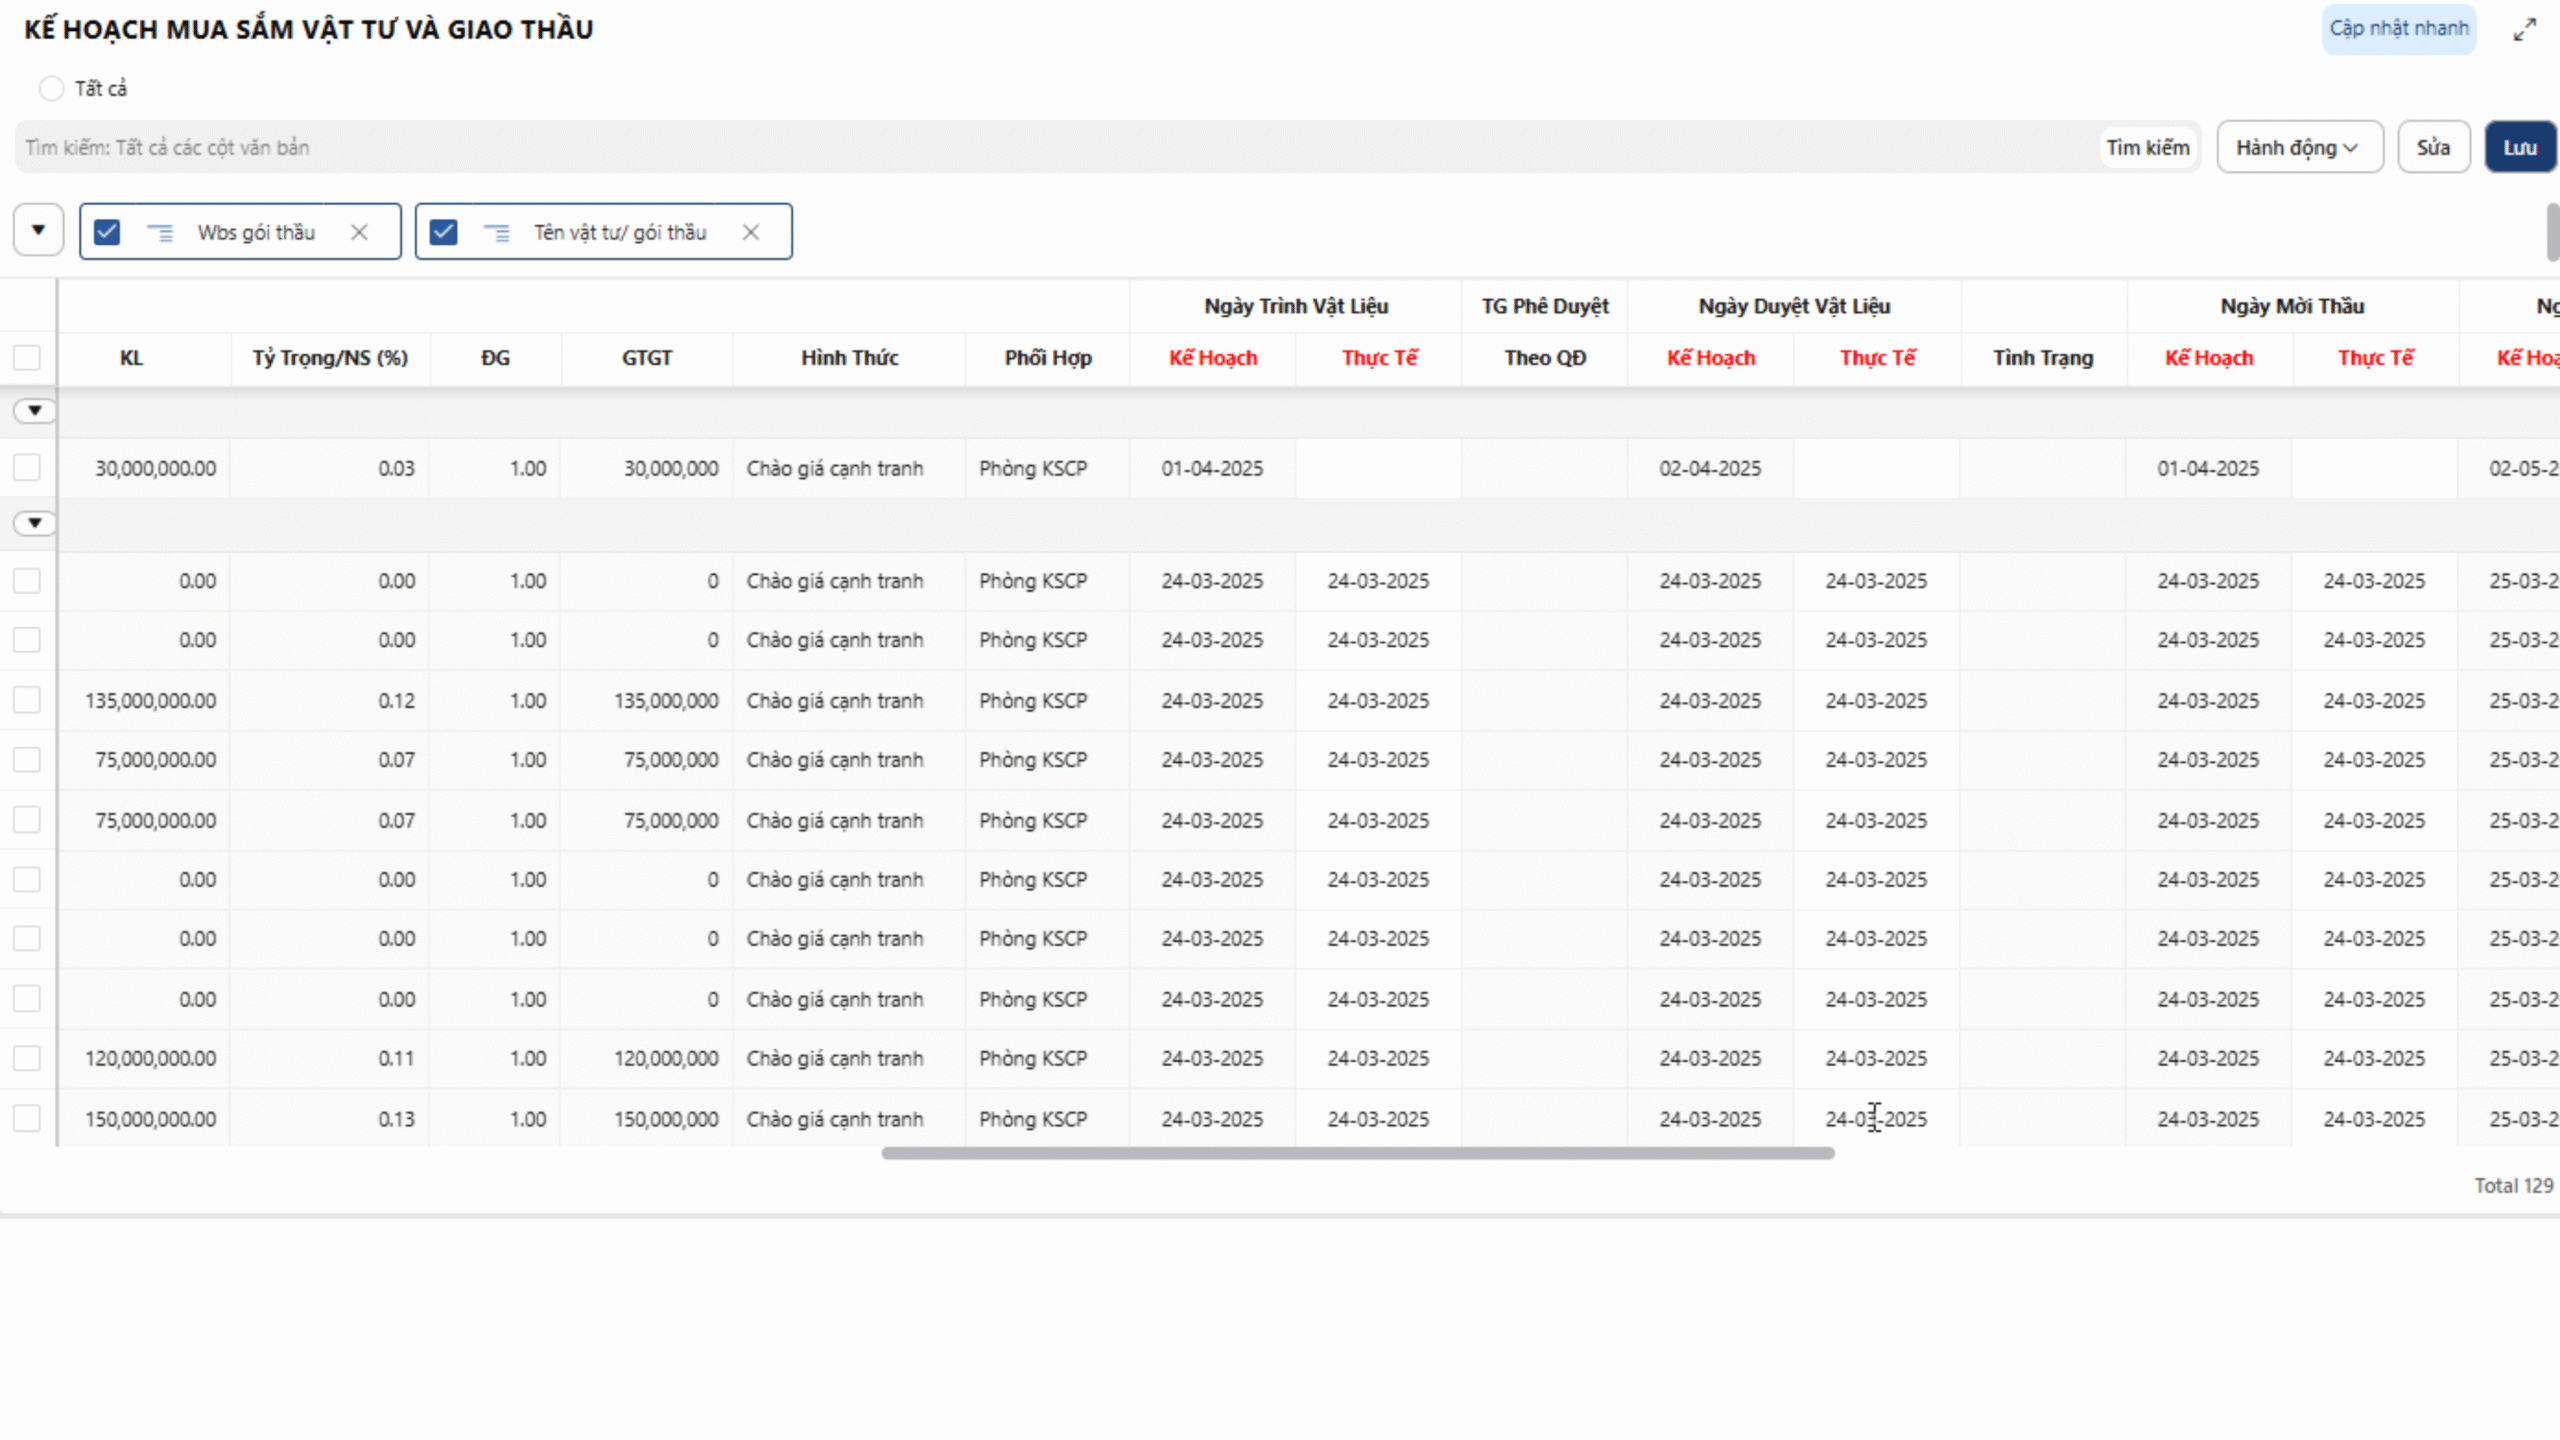Screen dimensions: 2560x1440
Task: Select the Tất cả radio button
Action: click(51, 89)
